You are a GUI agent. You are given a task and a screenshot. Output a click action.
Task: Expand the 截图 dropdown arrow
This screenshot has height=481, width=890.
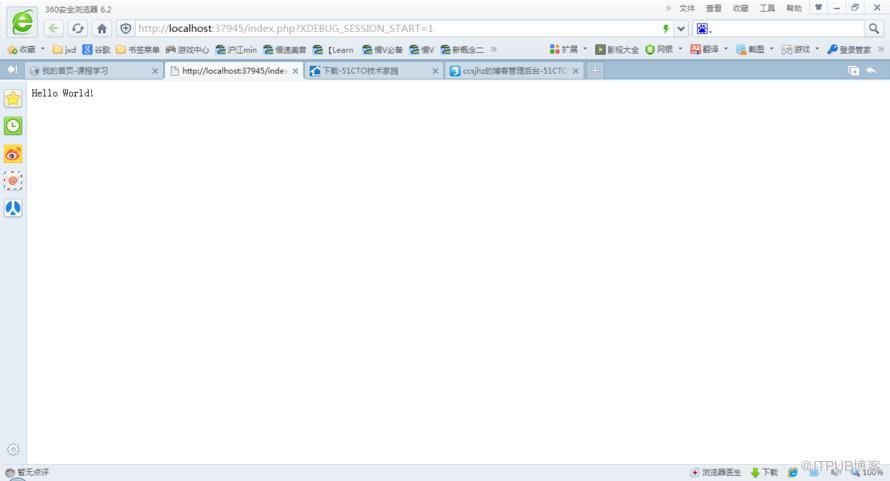tap(771, 49)
